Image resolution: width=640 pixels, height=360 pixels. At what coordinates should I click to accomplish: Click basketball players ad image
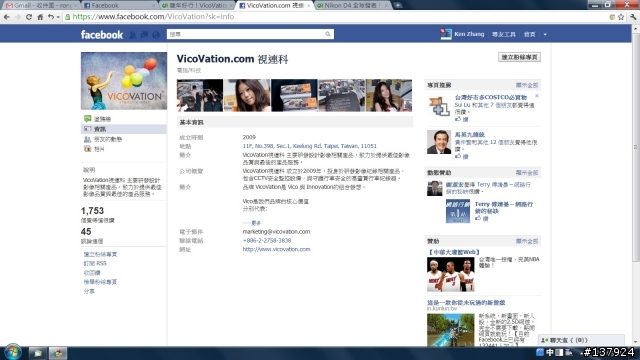pyautogui.click(x=451, y=274)
